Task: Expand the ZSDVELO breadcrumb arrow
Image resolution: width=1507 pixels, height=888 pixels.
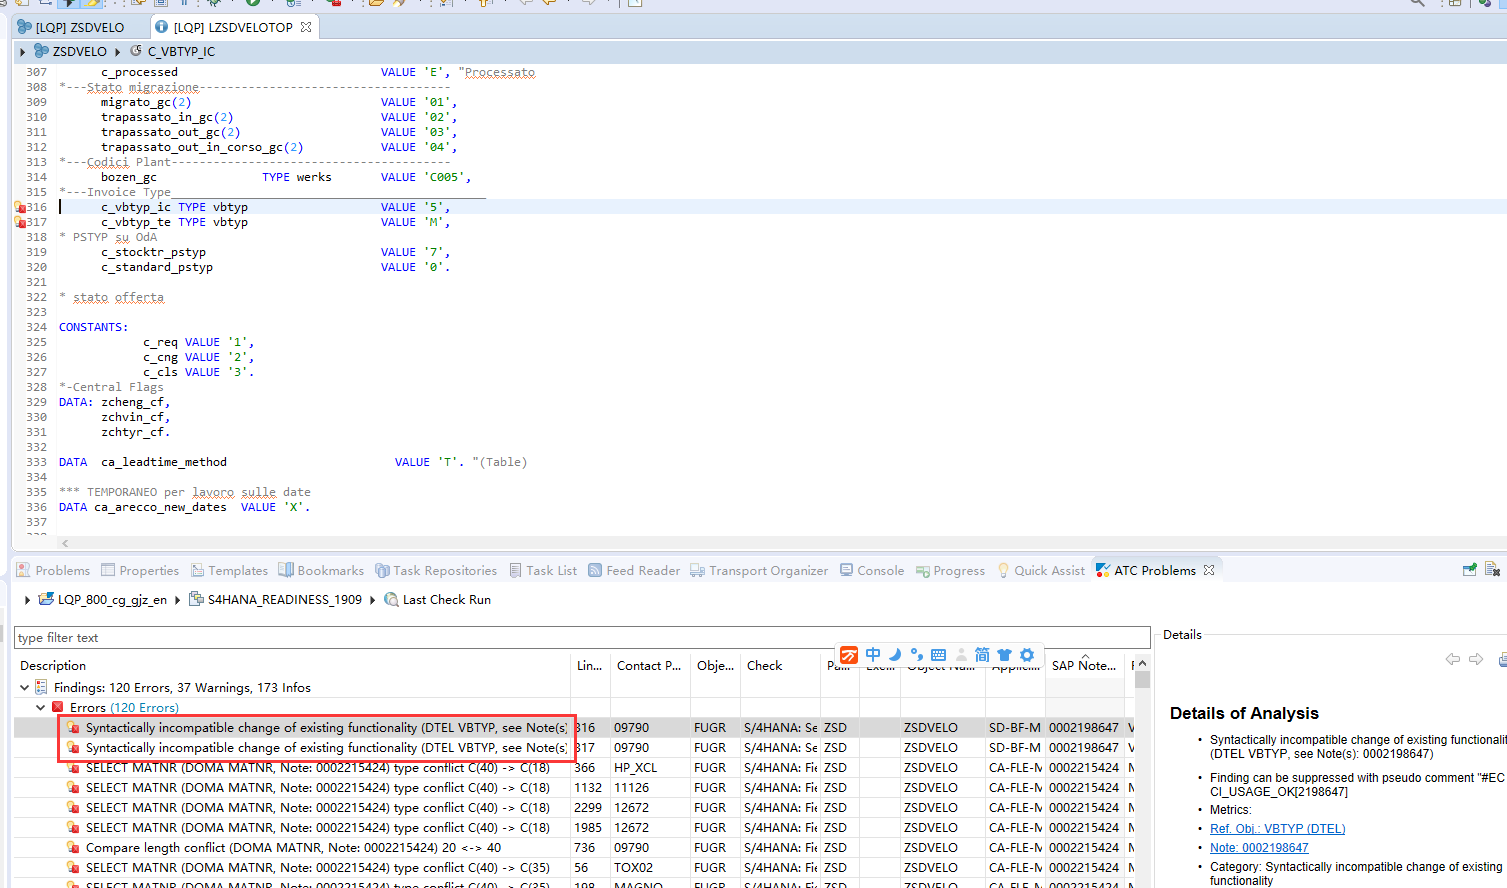Action: [22, 51]
